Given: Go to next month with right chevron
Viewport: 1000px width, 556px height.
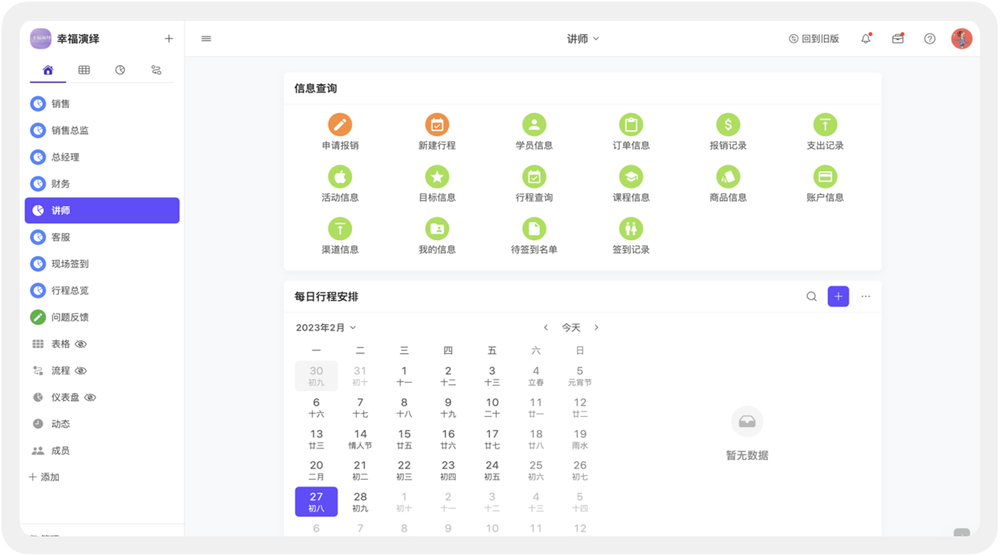Looking at the screenshot, I should tap(597, 327).
